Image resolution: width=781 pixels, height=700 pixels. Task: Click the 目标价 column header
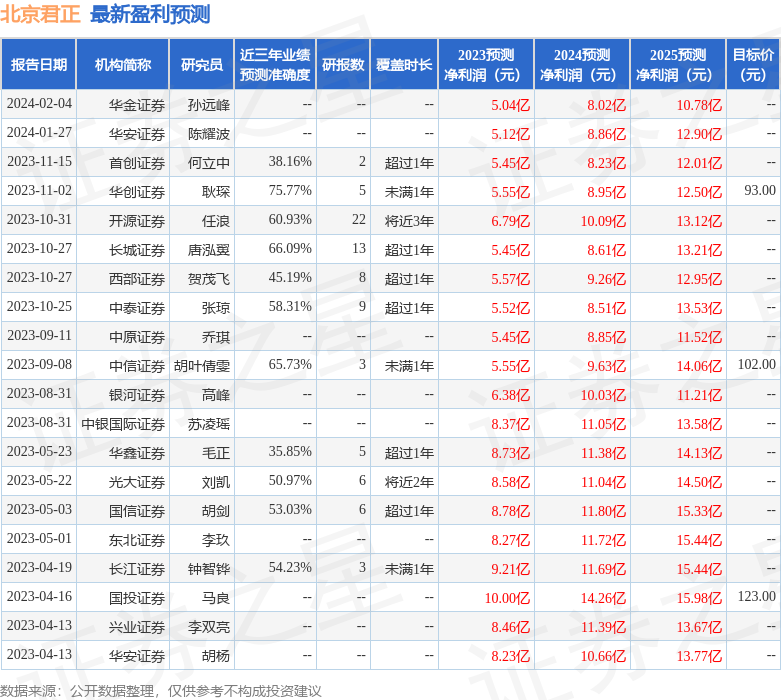pos(753,65)
